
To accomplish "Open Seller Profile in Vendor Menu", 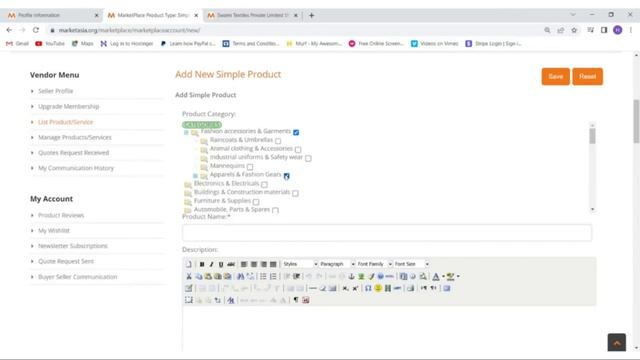I will [56, 91].
